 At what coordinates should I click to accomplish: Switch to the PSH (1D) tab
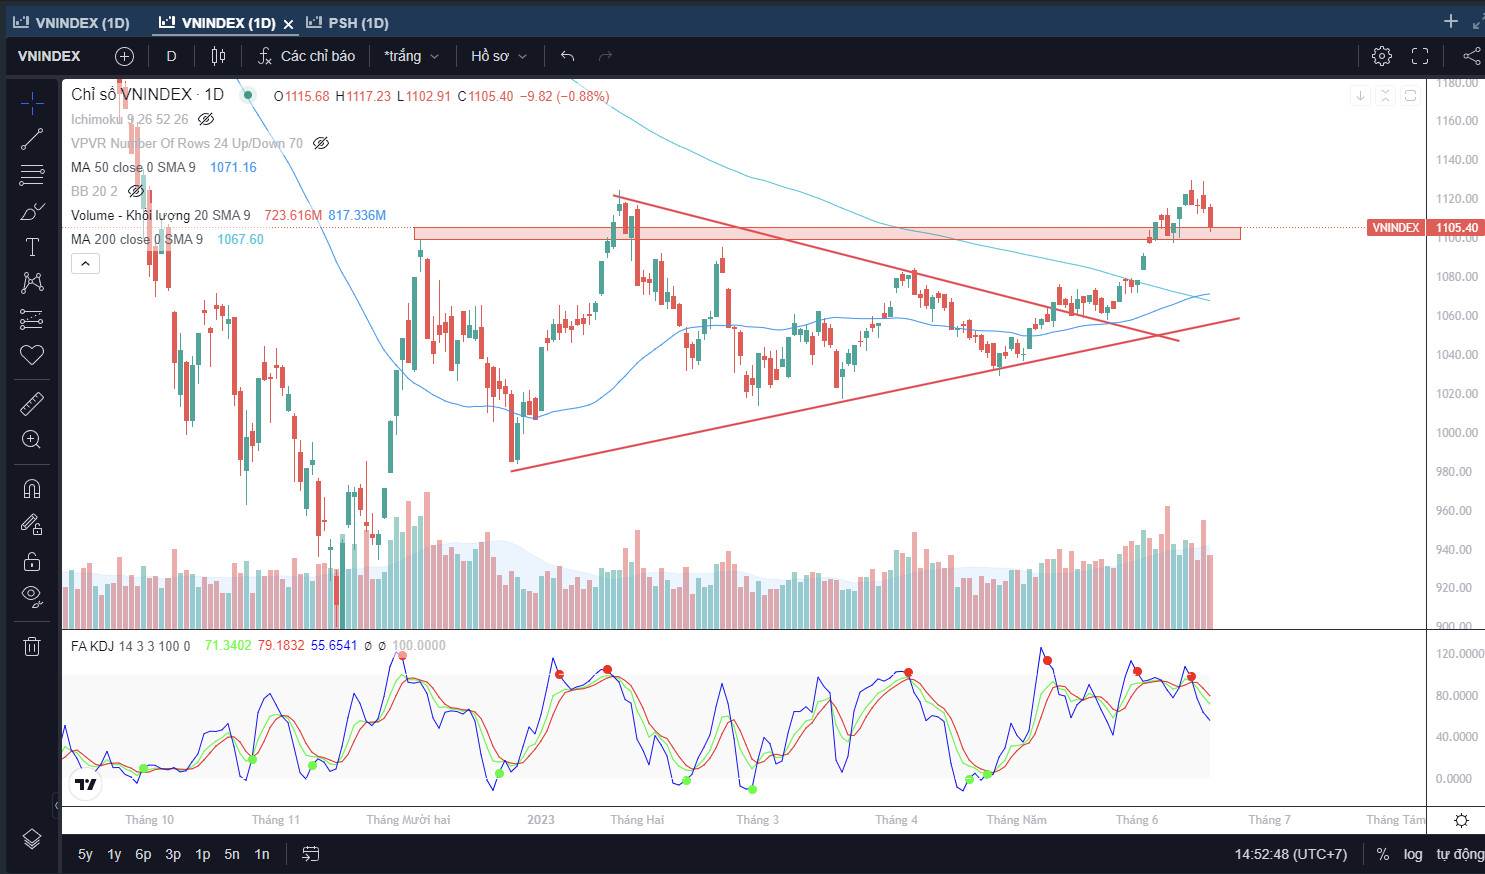click(x=347, y=22)
